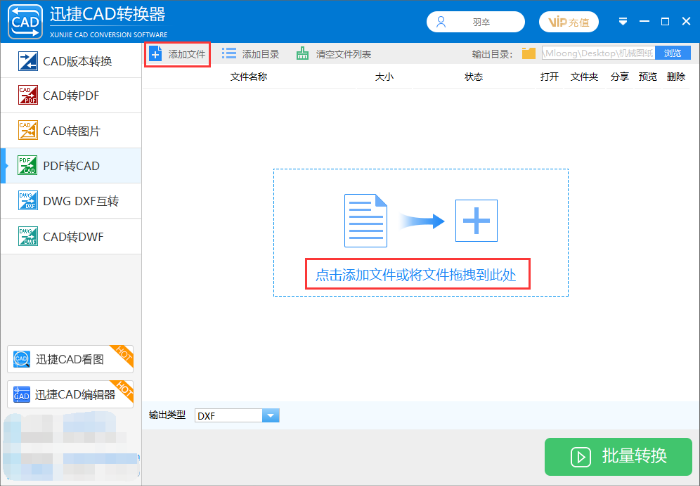Screen dimensions: 700x486
Task: Close the converter window
Action: (x=686, y=21)
